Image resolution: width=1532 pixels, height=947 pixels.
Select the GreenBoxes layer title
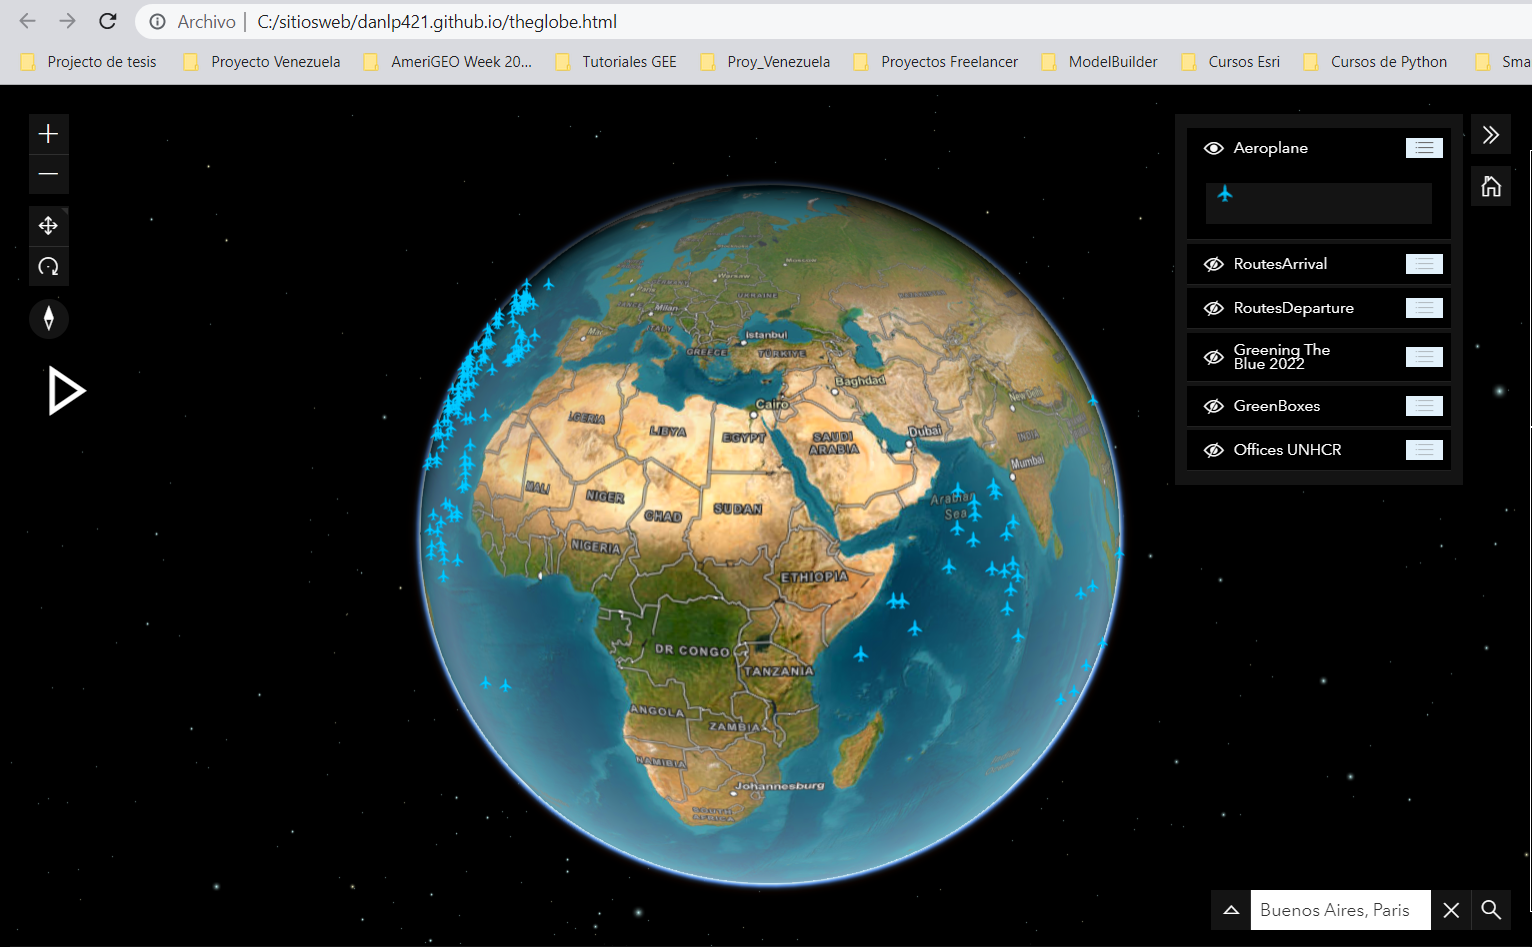(x=1276, y=406)
